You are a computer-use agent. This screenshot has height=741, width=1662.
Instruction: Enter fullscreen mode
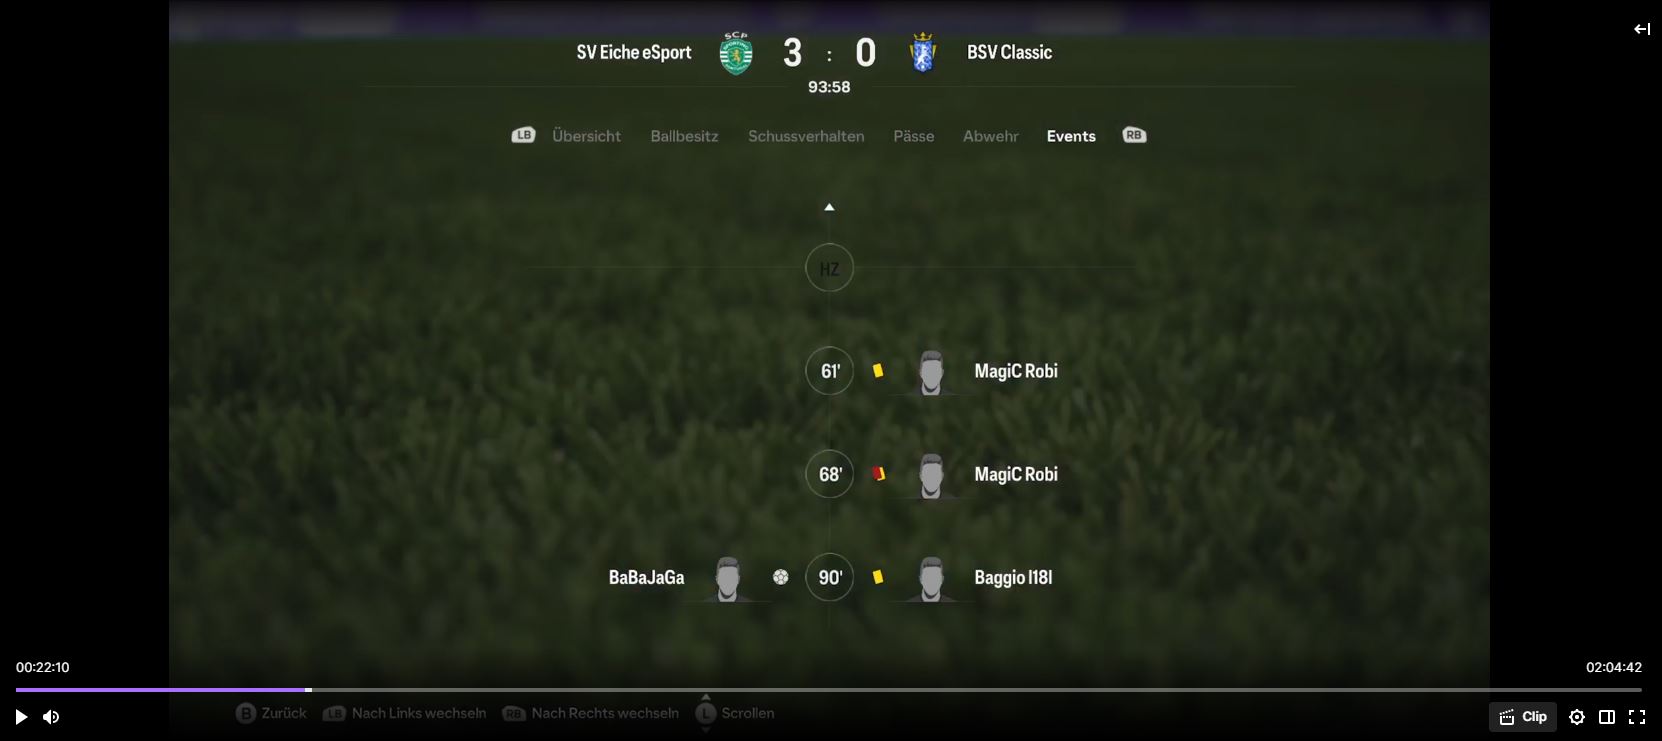point(1637,717)
